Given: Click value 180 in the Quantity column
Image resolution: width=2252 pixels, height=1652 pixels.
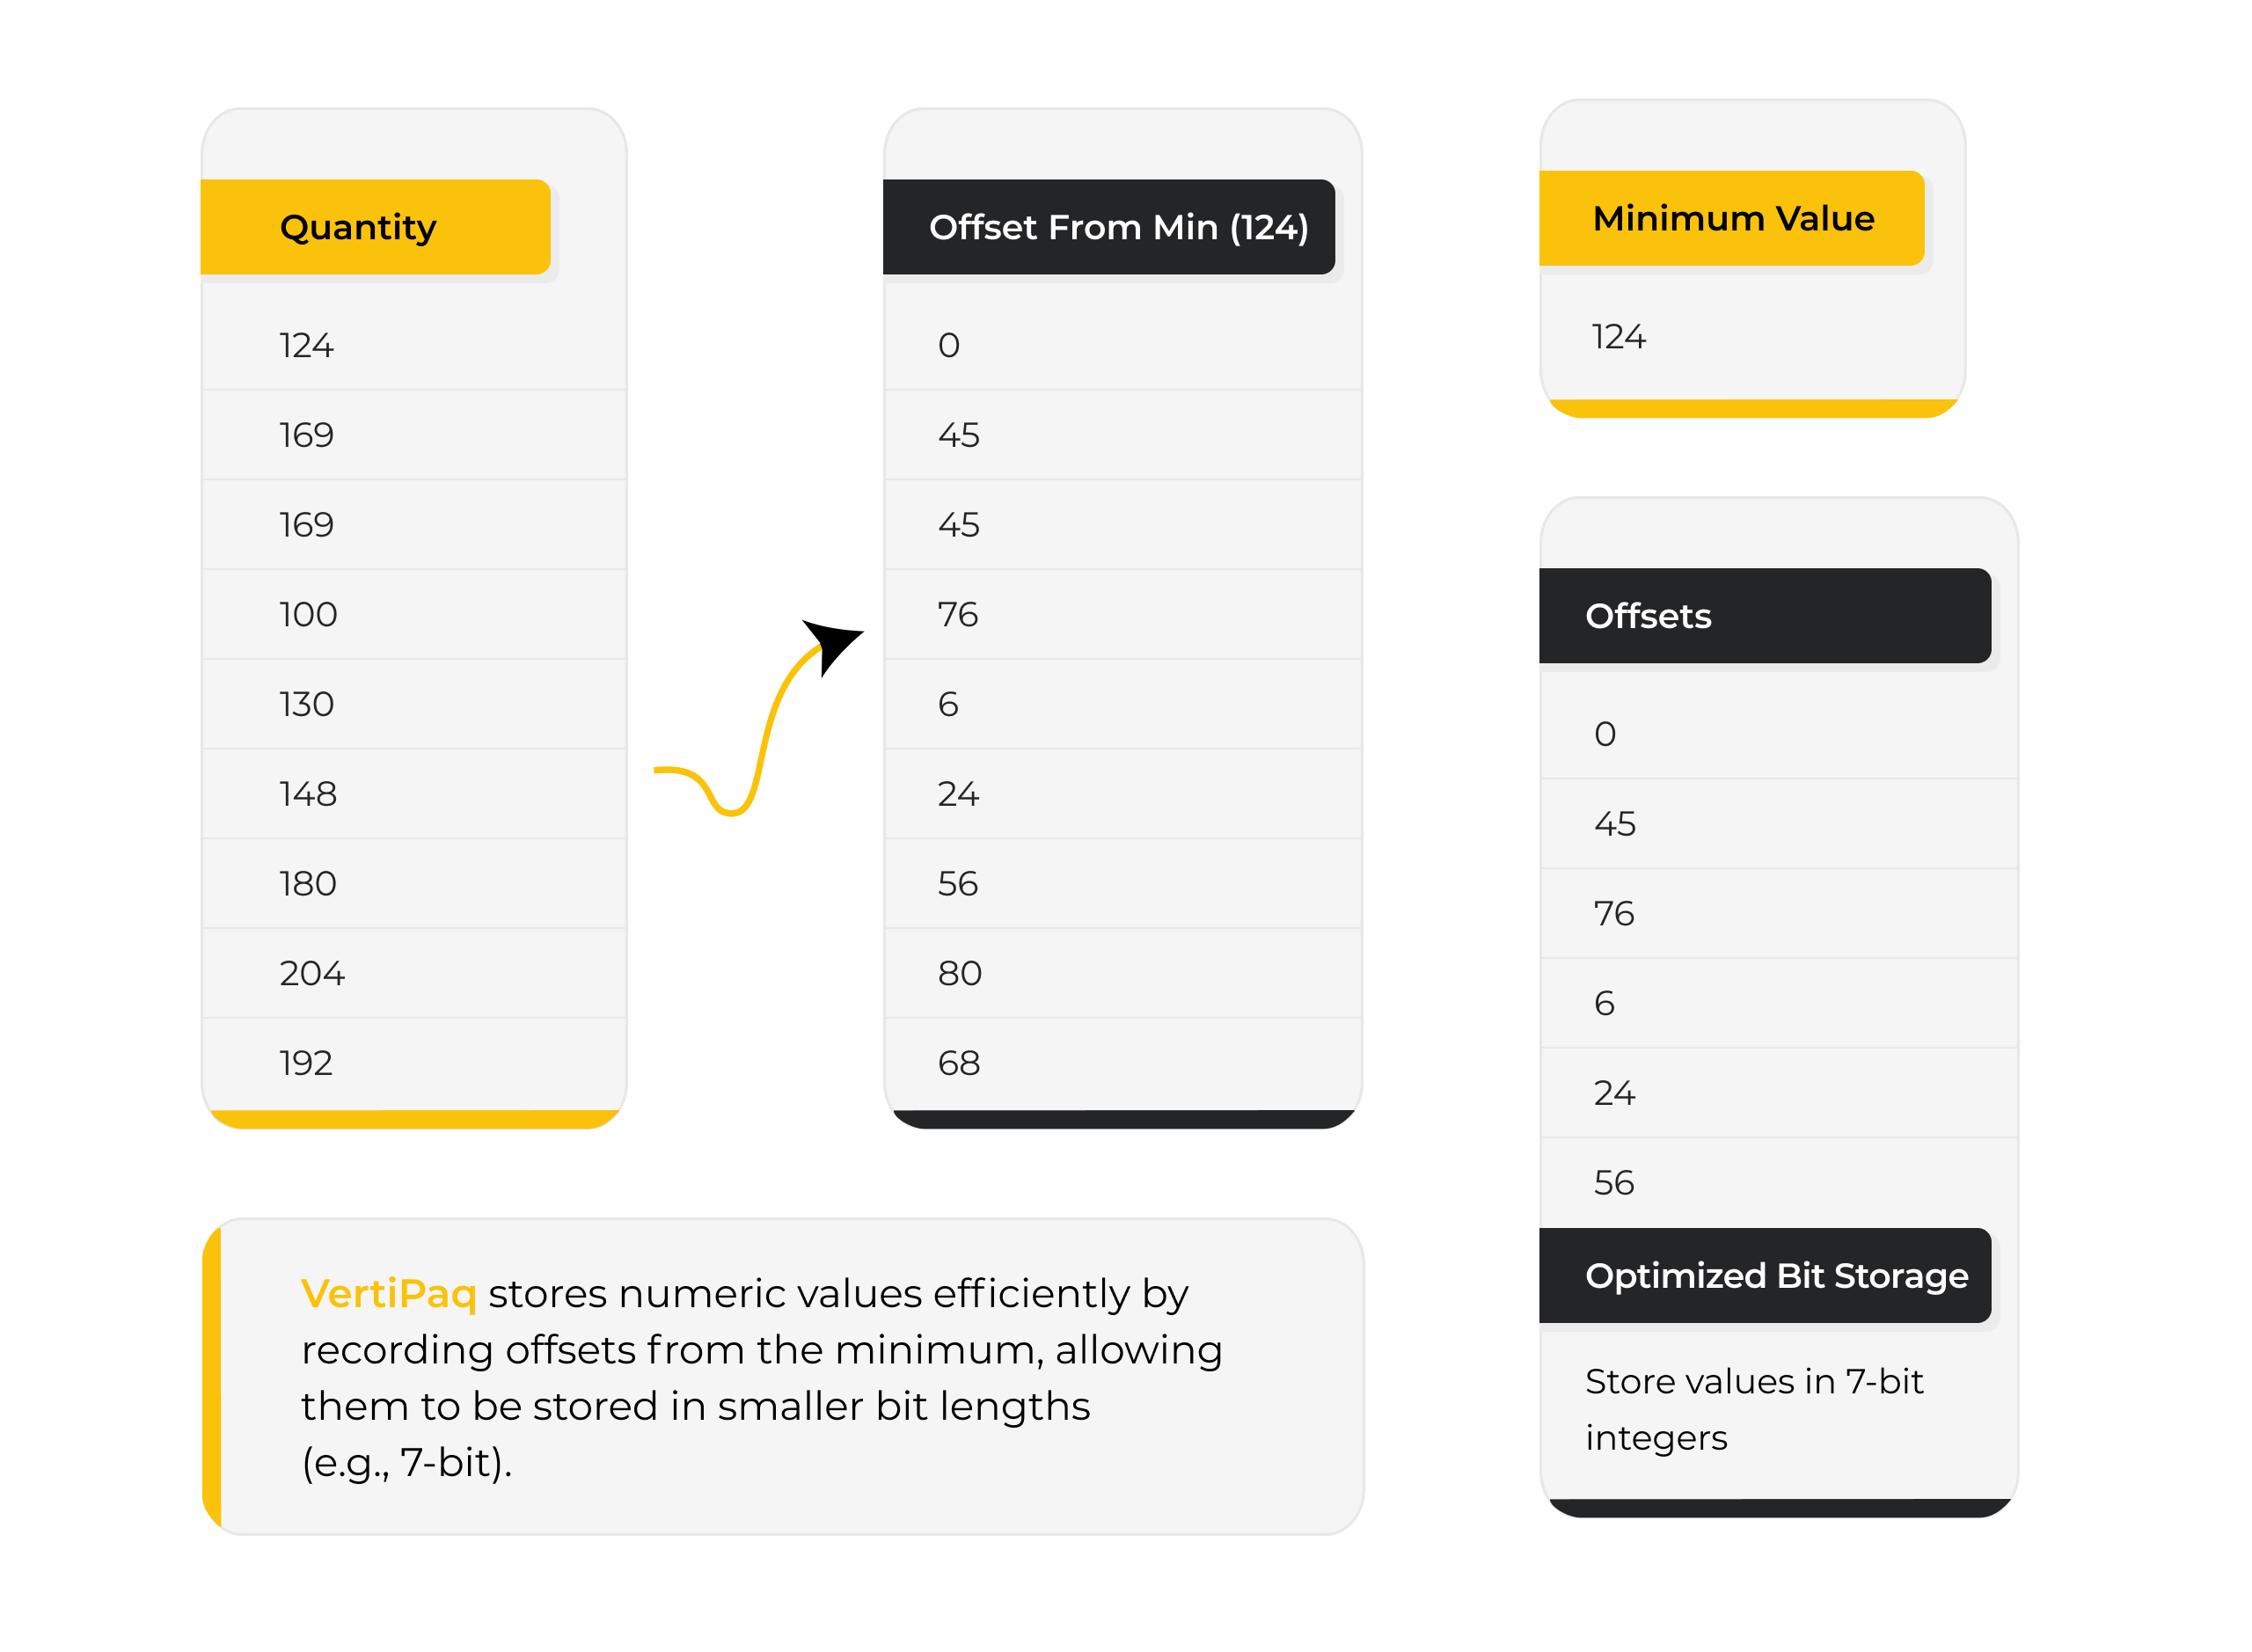Looking at the screenshot, I should [x=308, y=884].
